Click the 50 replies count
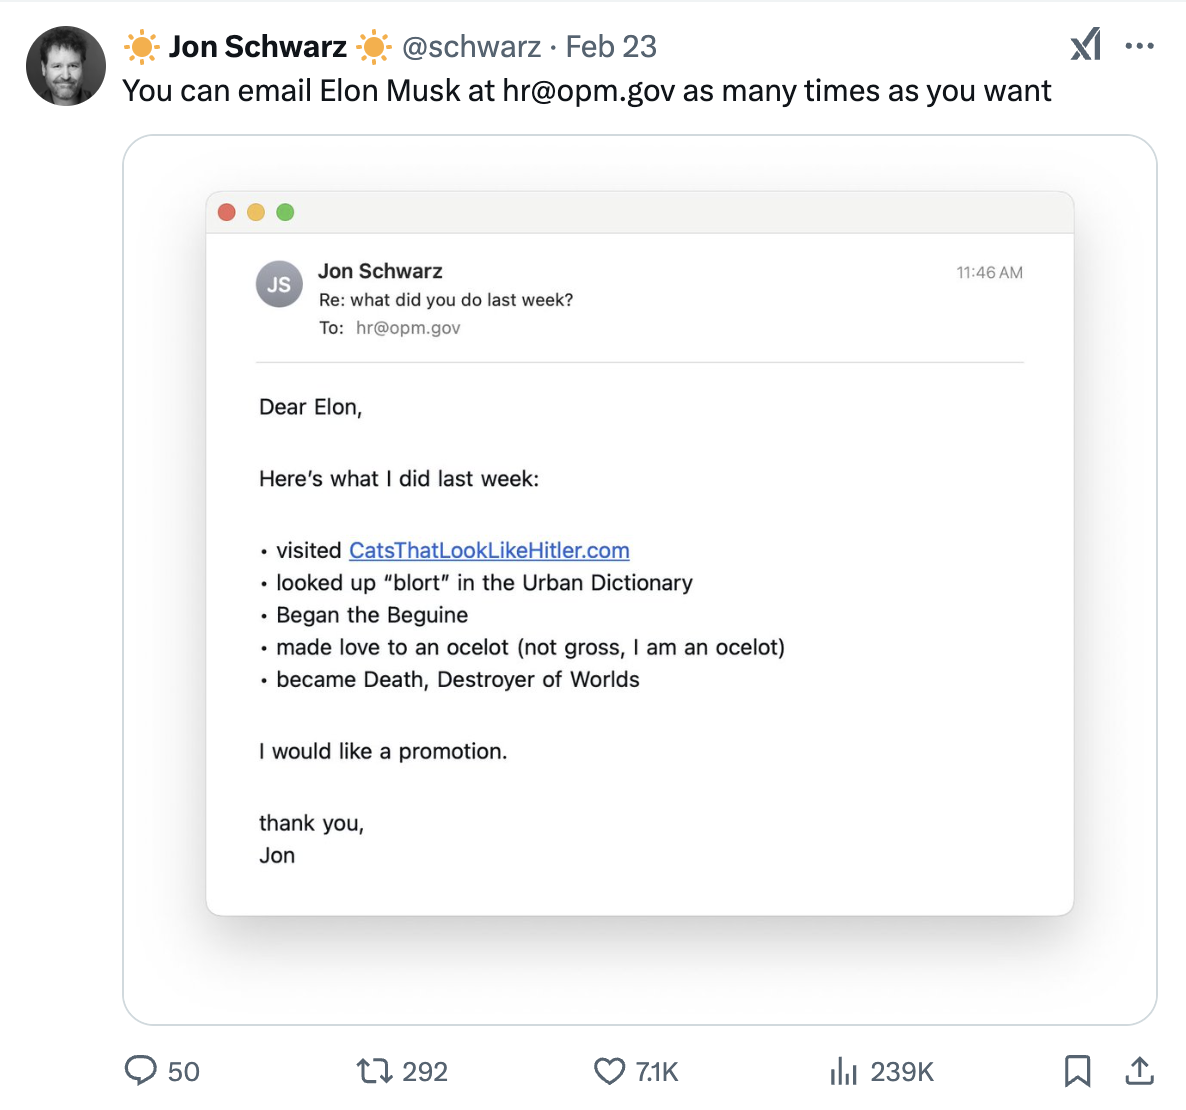 pyautogui.click(x=185, y=1071)
